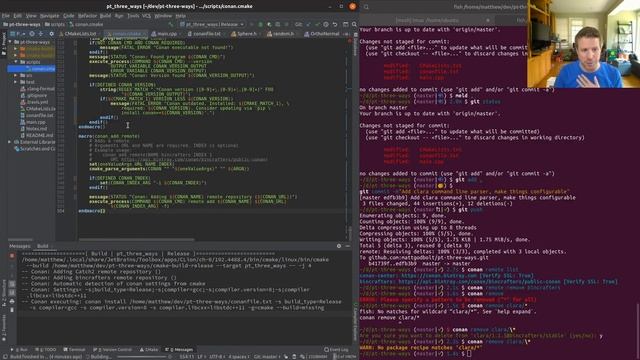Click the scripts breadcrumb folder
Image resolution: width=640 pixels, height=360 pixels.
pos(55,24)
